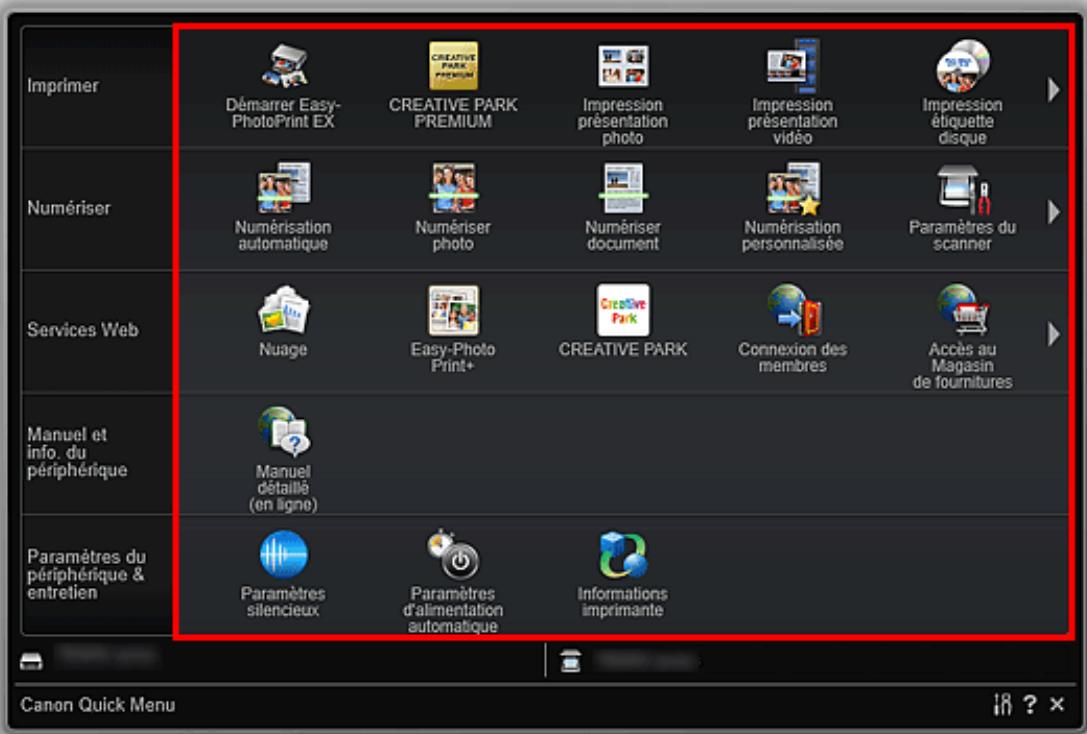
Task: Open the Quick Menu help question mark
Action: point(1030,704)
